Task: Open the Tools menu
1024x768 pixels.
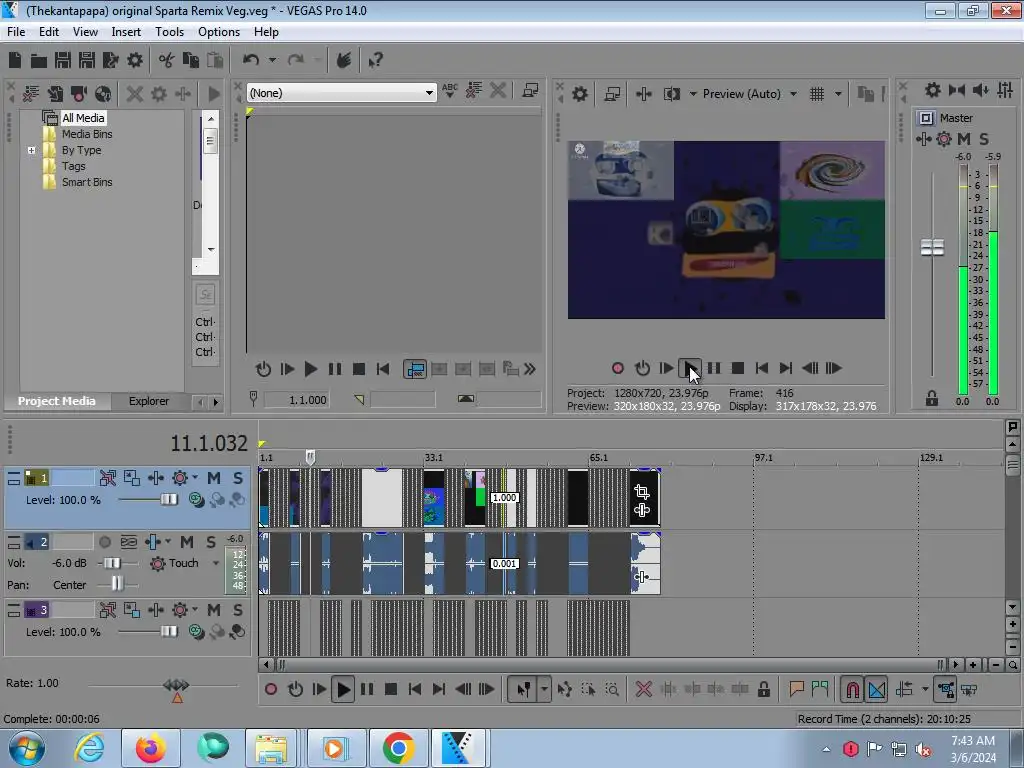Action: [x=169, y=32]
